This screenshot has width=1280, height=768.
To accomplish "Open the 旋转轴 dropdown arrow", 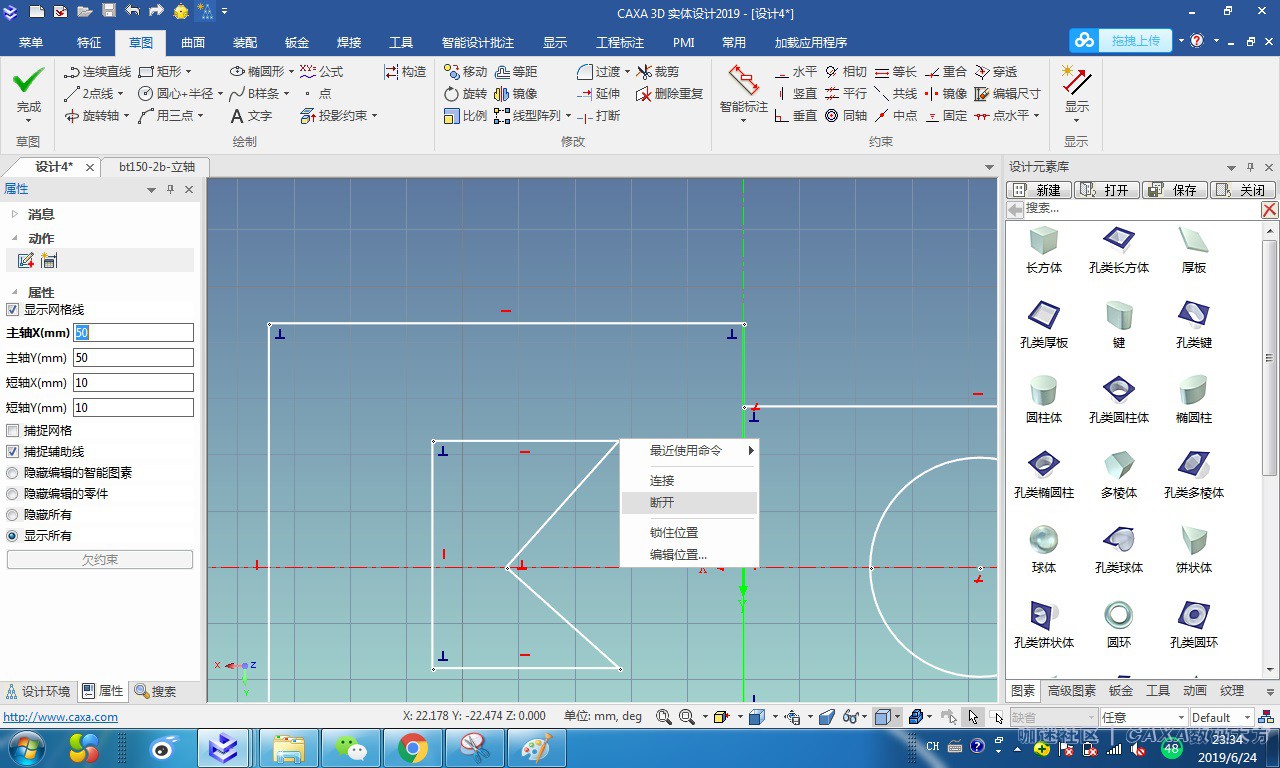I will pos(127,116).
